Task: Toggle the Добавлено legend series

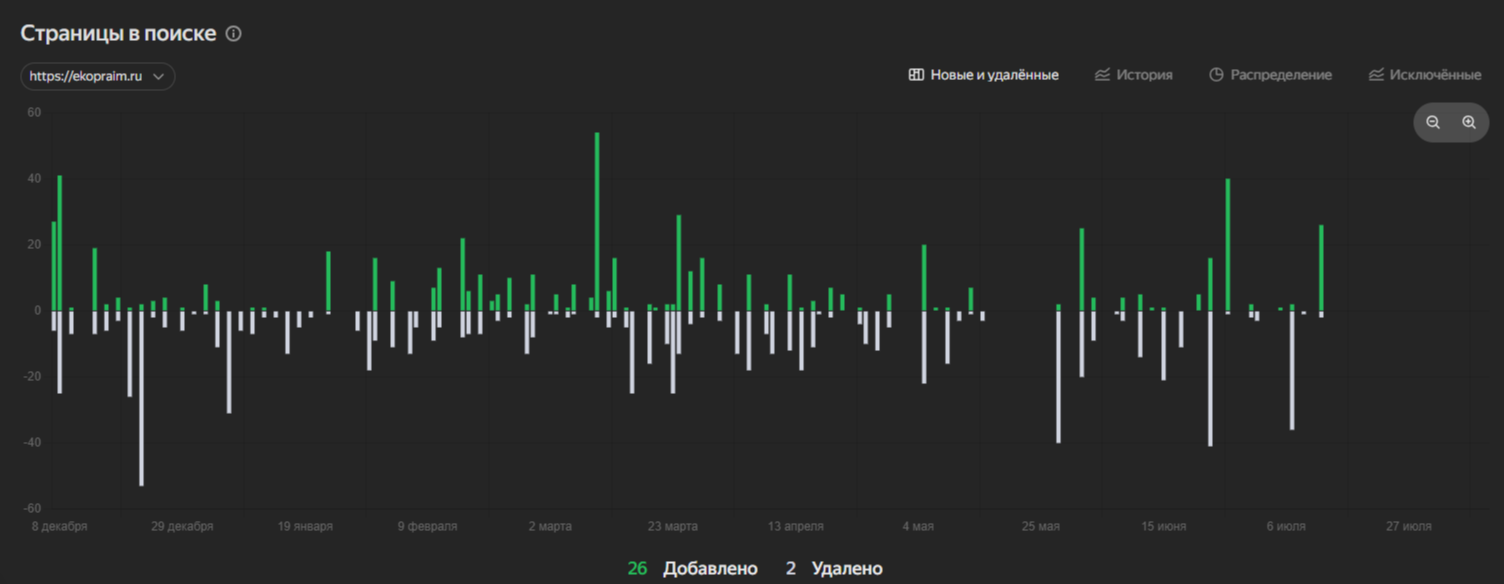Action: point(693,569)
